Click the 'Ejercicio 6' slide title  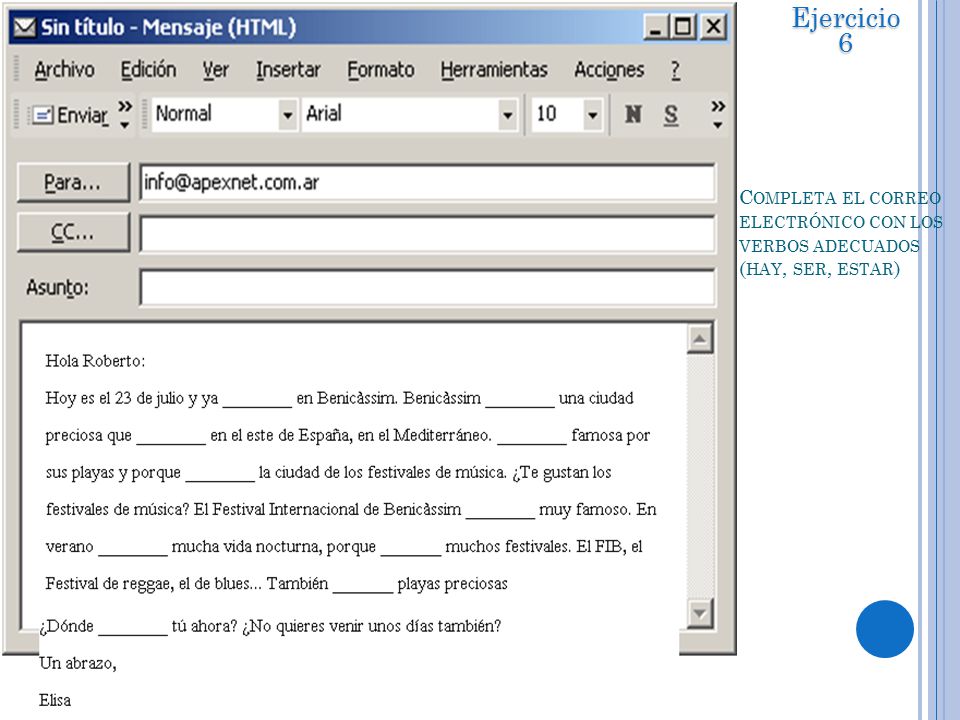846,29
